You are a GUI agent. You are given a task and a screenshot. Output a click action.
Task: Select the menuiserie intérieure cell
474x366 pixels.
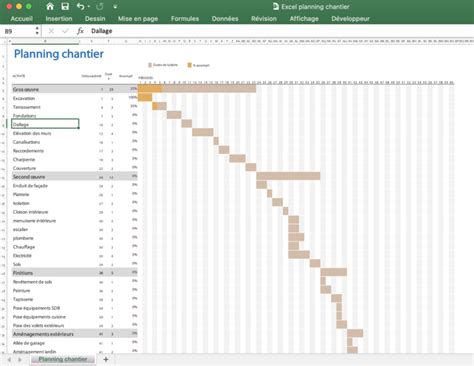45,221
